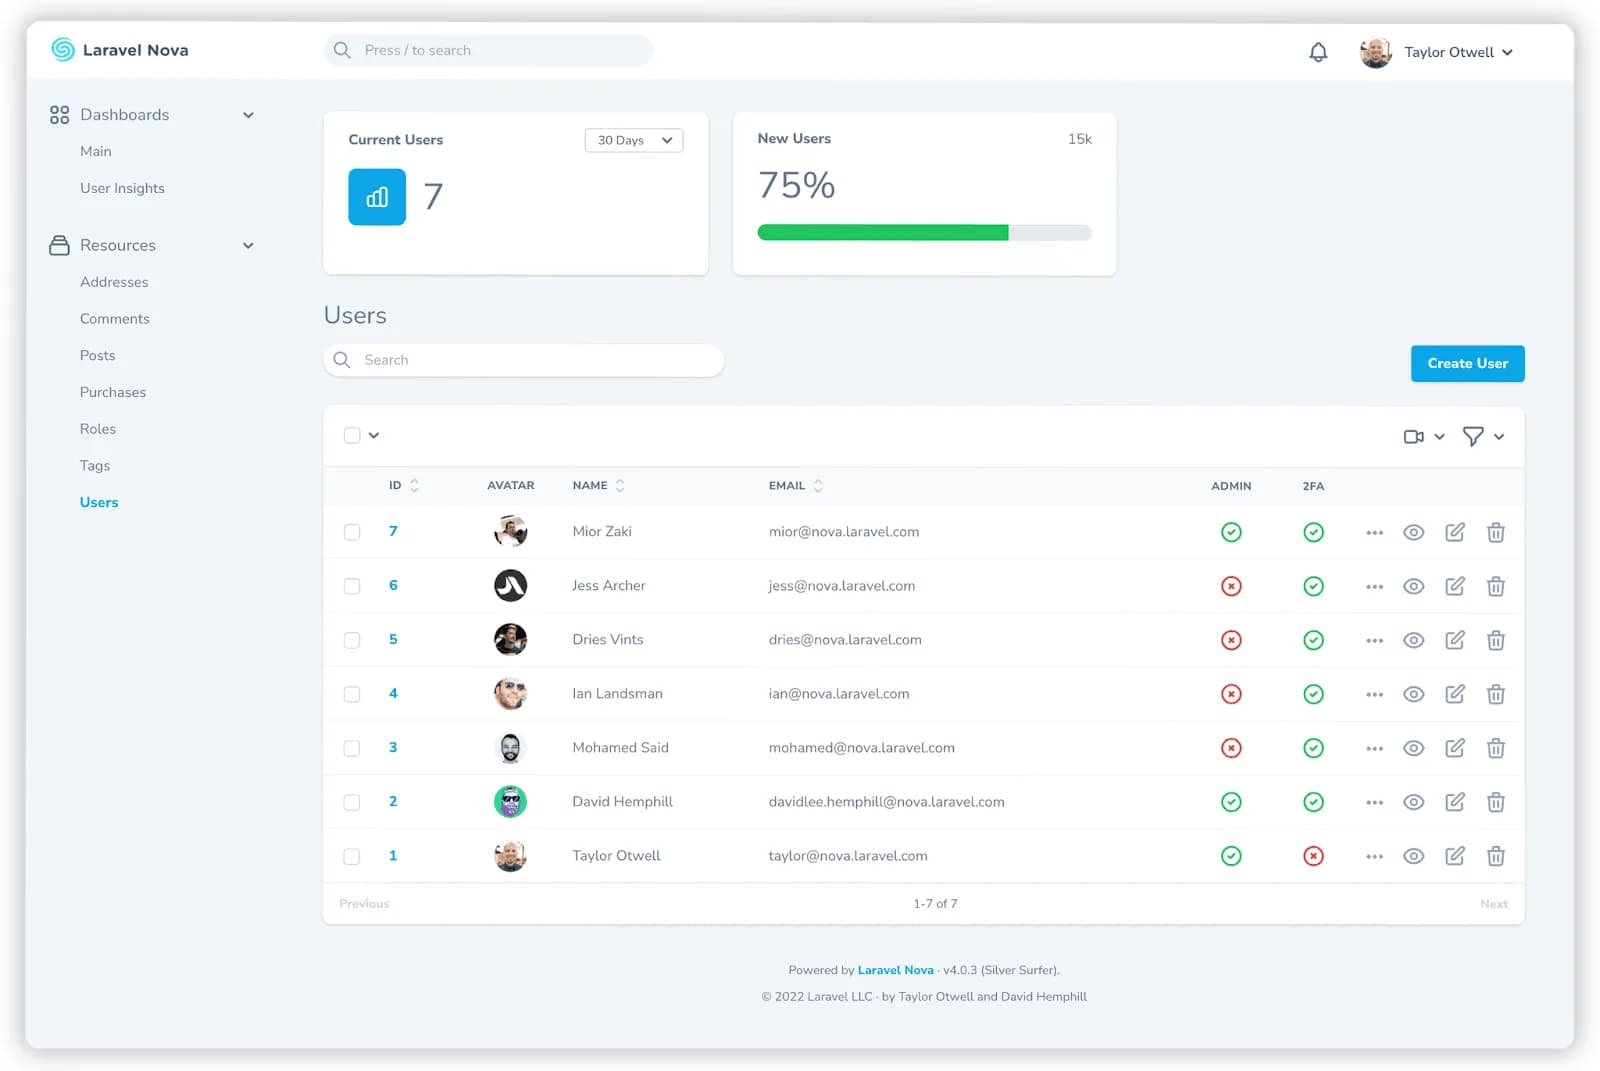View Ian Landsman using the eye icon

1413,694
